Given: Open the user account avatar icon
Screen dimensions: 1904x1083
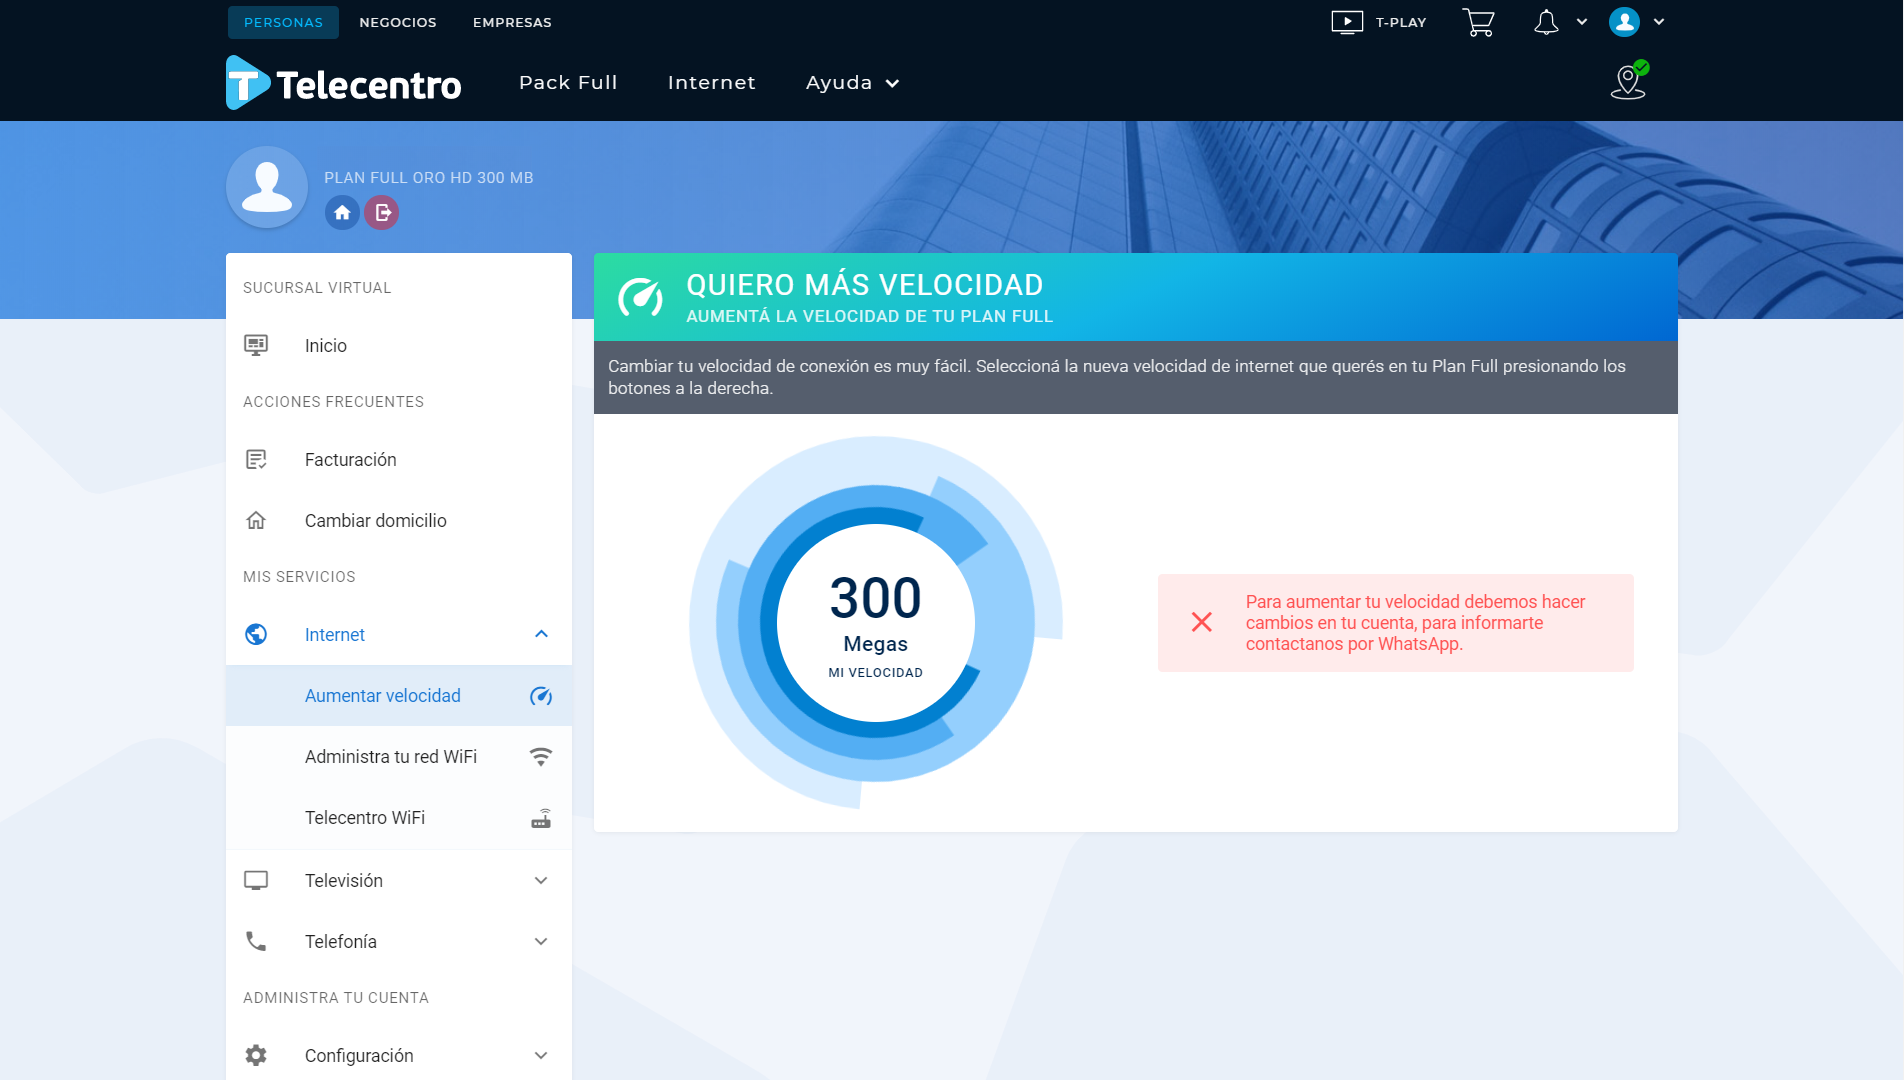Looking at the screenshot, I should (x=1624, y=22).
